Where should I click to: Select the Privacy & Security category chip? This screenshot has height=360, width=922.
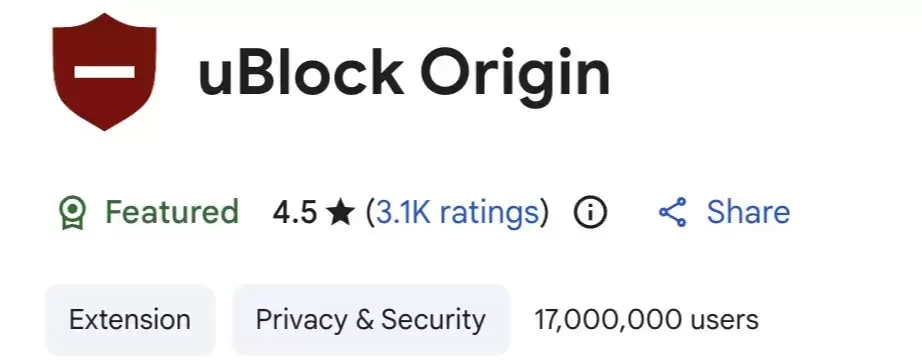(x=371, y=320)
